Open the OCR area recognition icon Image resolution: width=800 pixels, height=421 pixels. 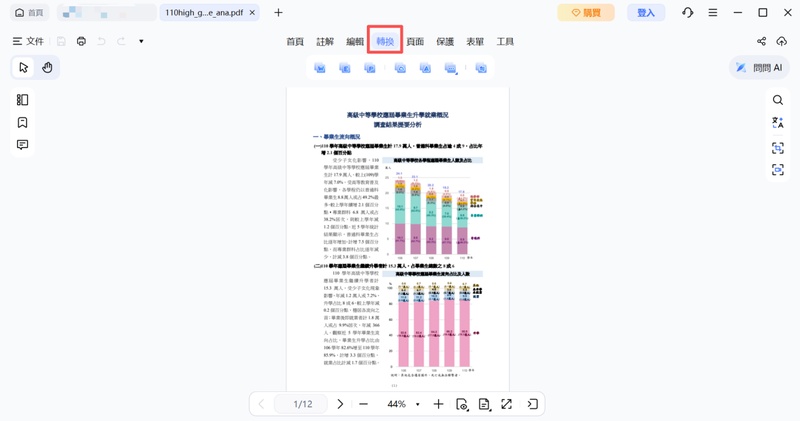[x=778, y=147]
